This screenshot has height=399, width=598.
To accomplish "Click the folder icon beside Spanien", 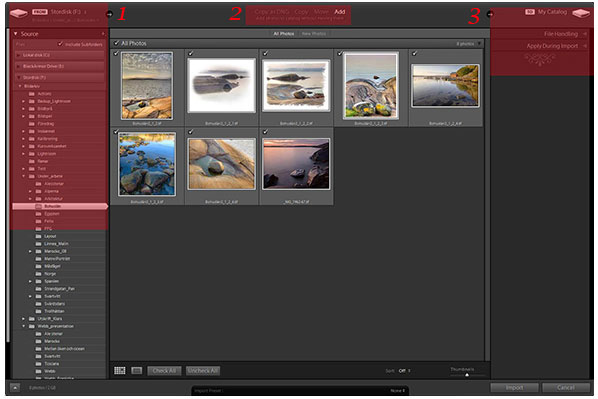I will (x=39, y=282).
